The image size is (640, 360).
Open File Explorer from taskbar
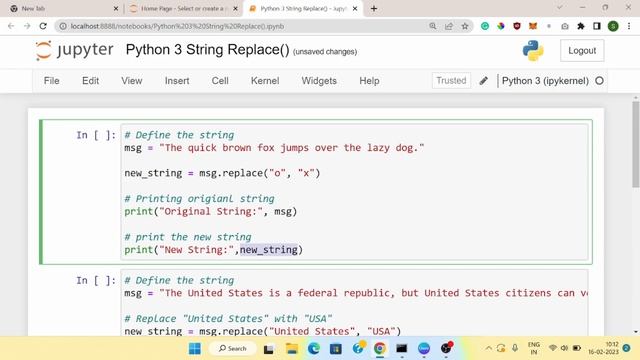point(291,349)
